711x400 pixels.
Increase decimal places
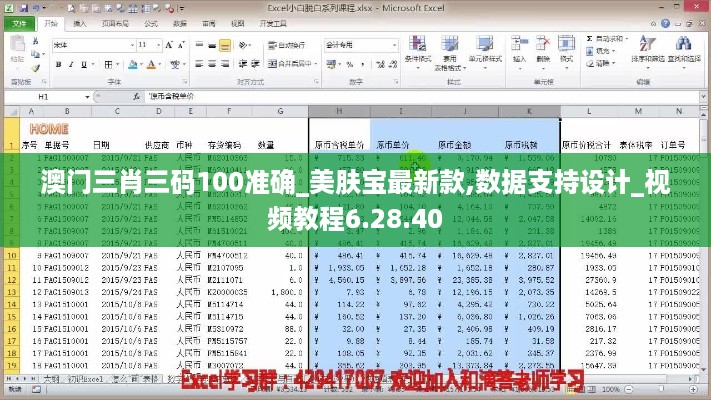[380, 64]
